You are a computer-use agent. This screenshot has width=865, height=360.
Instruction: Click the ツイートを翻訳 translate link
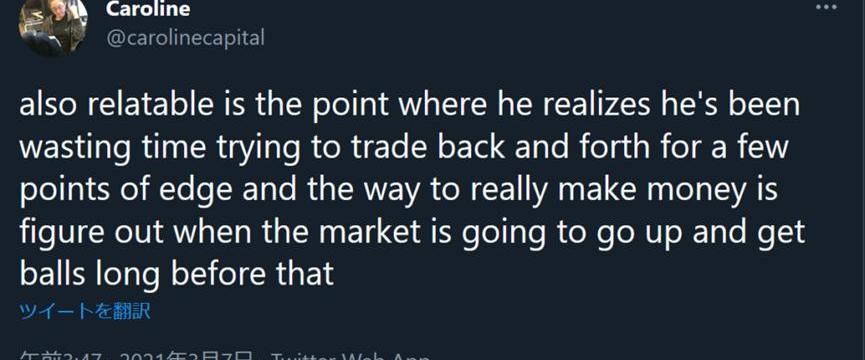point(84,311)
